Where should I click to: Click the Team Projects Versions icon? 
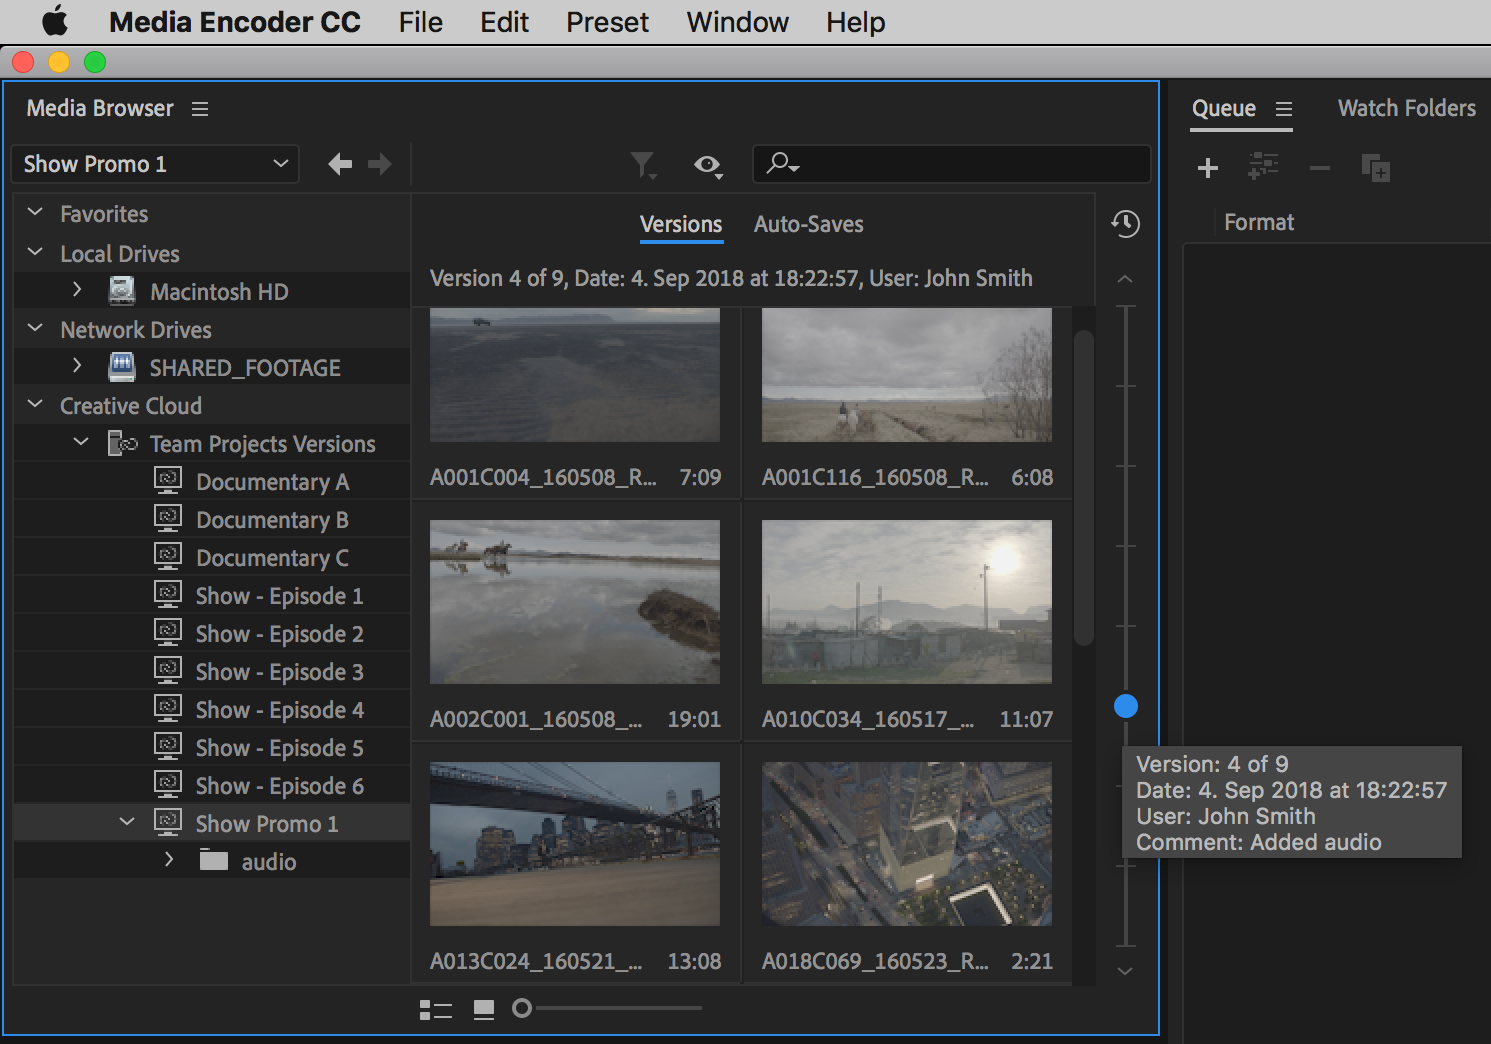[122, 443]
